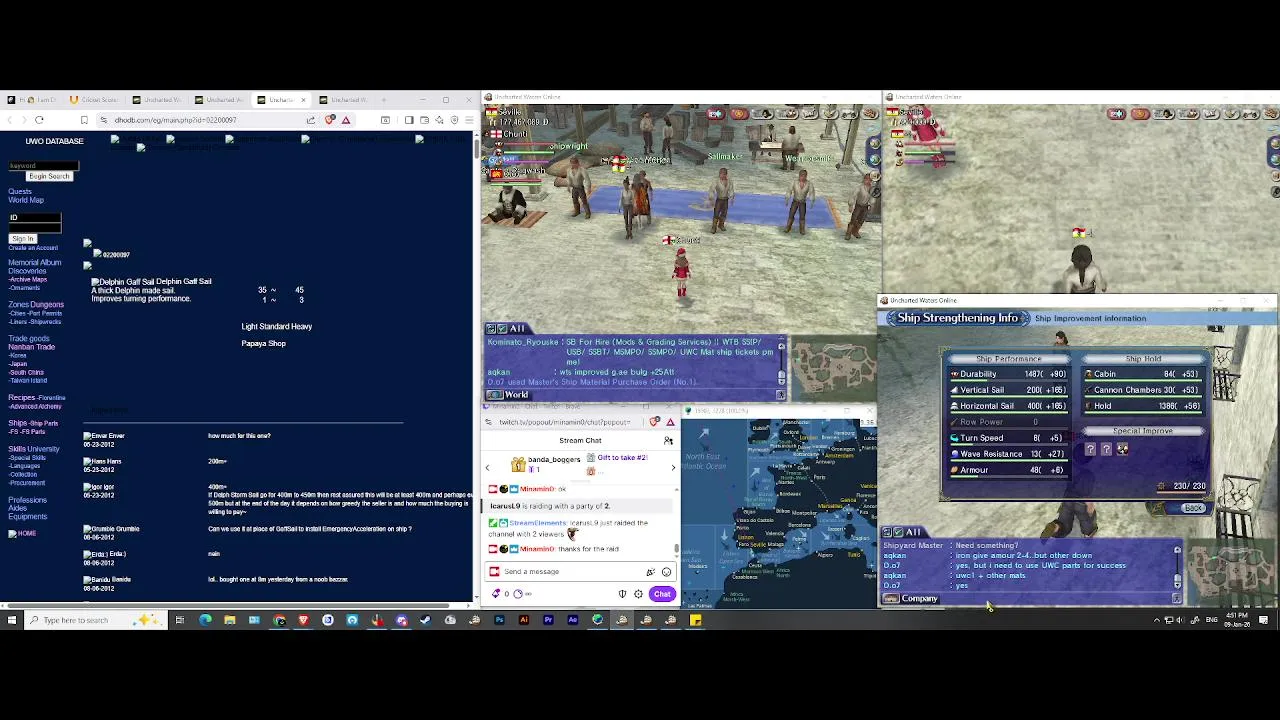Show next Twitch gift leaderboard item
Viewport: 1280px width, 720px height.
coord(672,468)
